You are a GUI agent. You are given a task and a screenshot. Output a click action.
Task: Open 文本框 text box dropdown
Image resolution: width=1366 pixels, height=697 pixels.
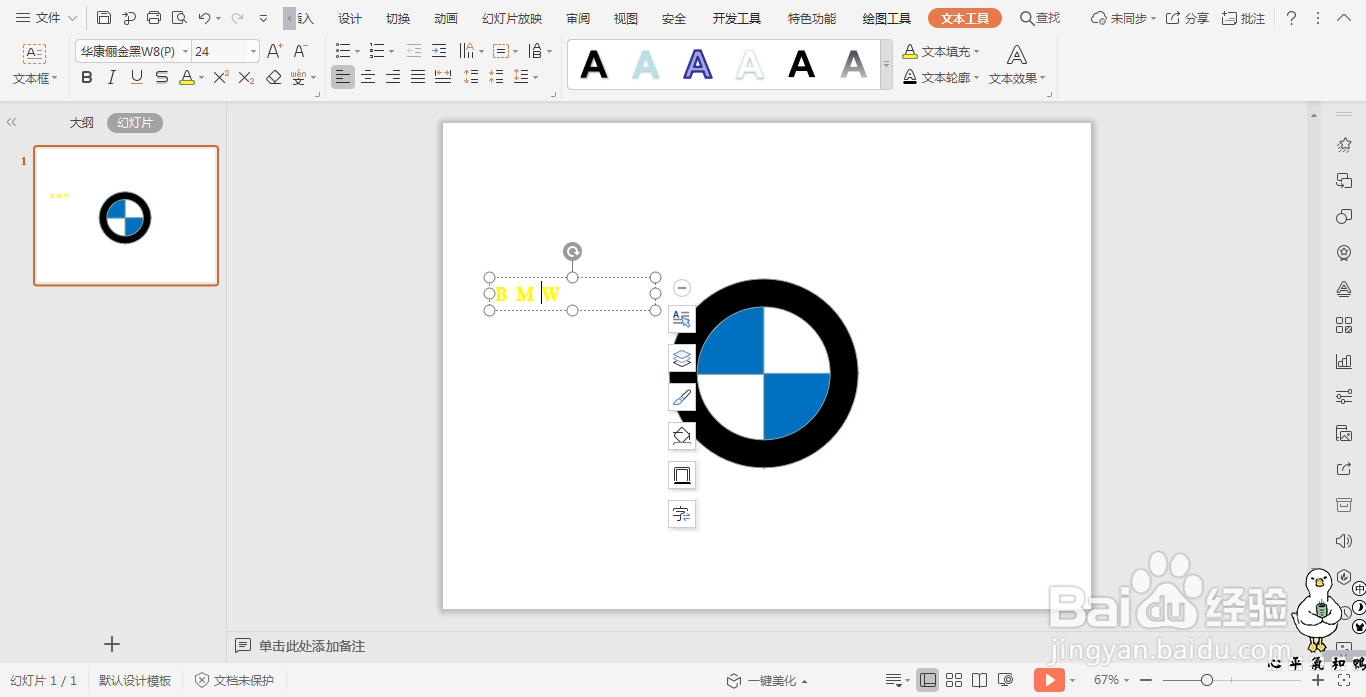[35, 77]
